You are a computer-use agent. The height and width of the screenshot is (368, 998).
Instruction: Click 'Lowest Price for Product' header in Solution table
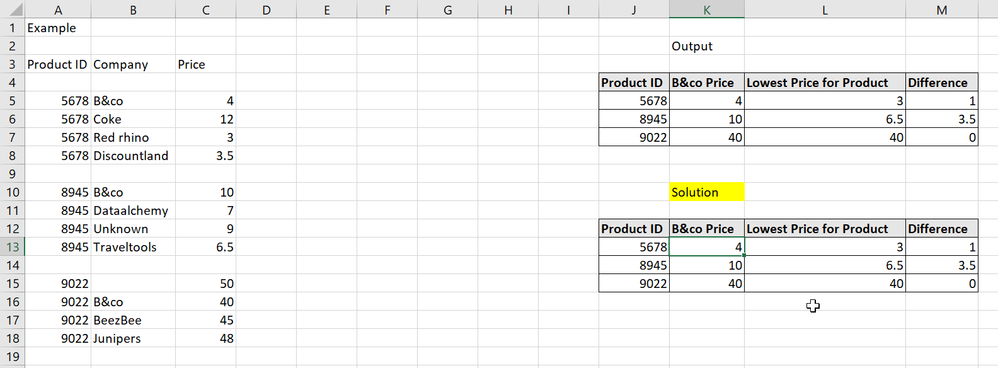click(x=825, y=229)
